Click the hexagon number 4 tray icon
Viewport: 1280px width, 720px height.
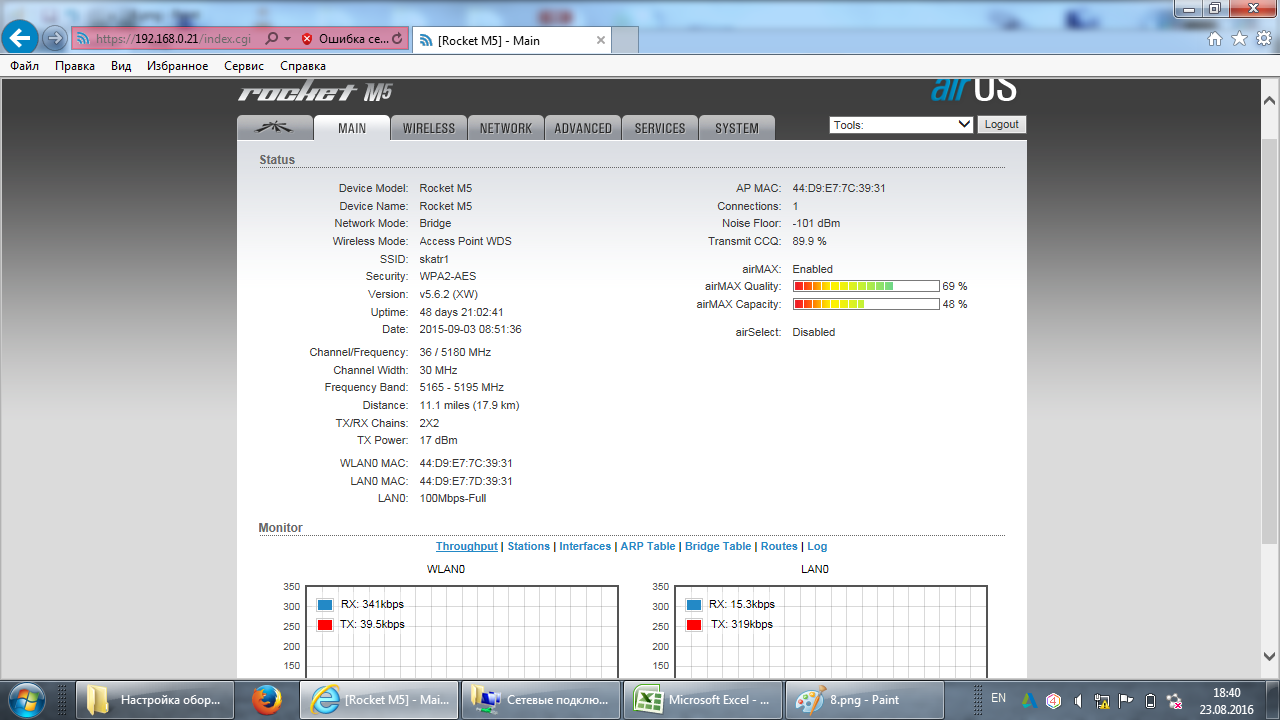(x=1053, y=700)
